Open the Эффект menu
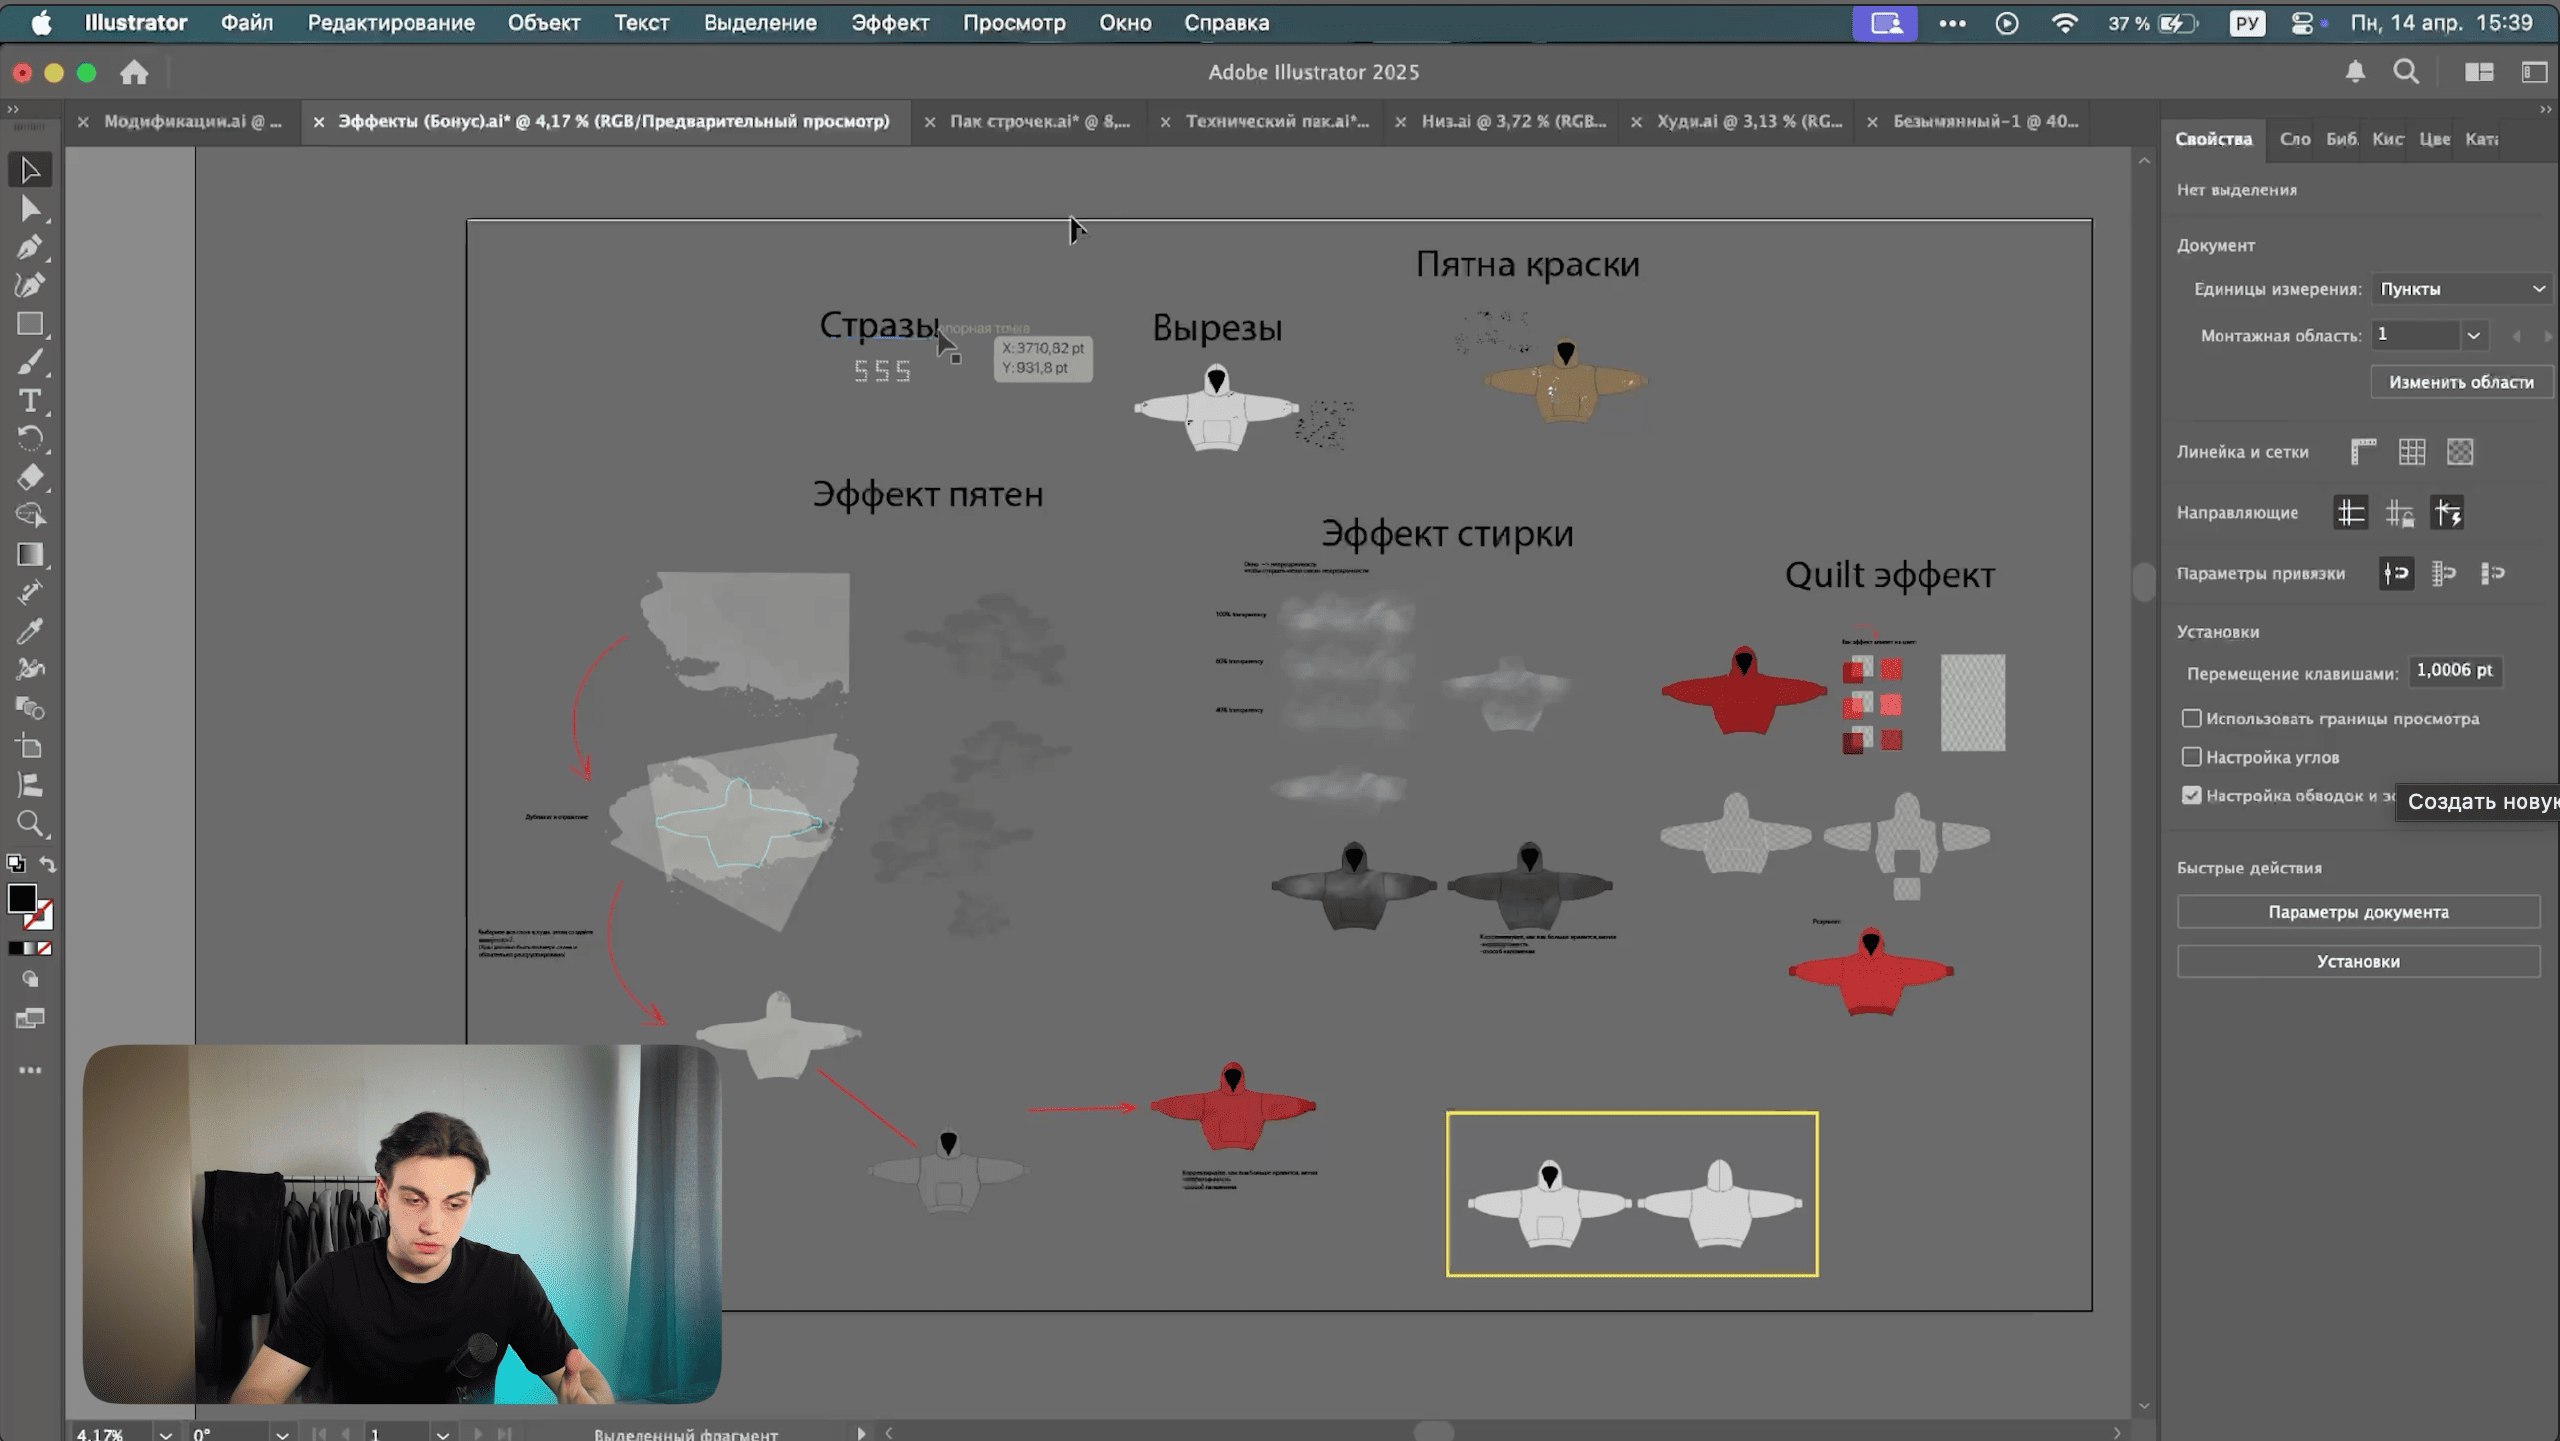 click(889, 22)
